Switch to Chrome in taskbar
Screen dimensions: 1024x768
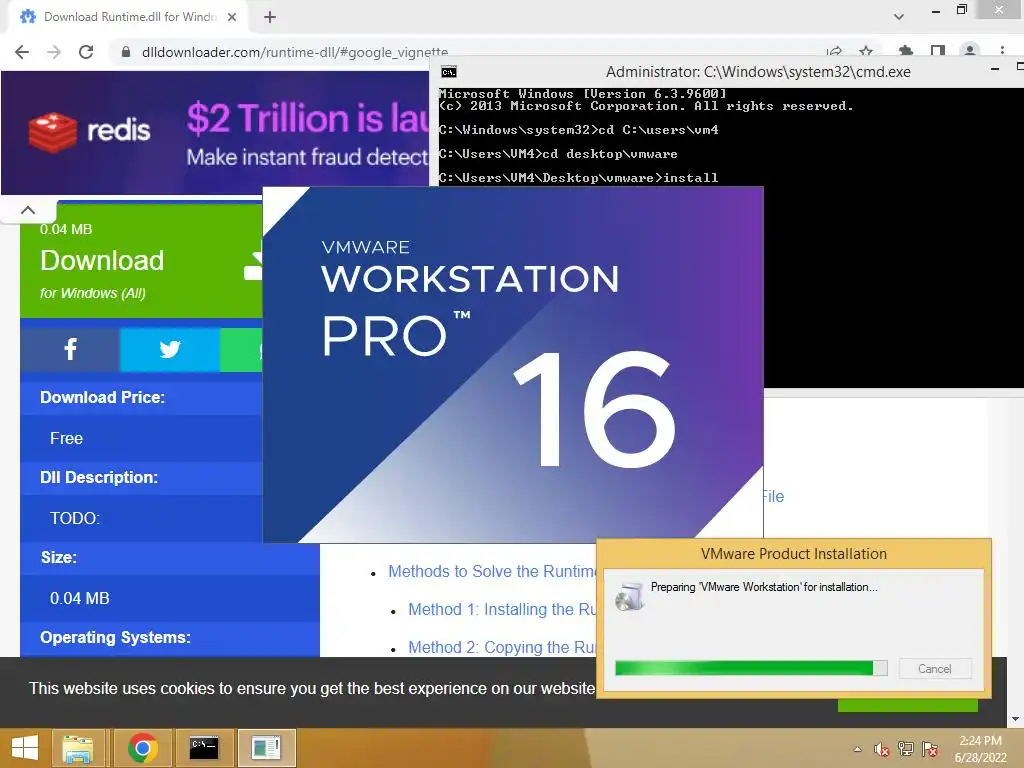tap(143, 748)
